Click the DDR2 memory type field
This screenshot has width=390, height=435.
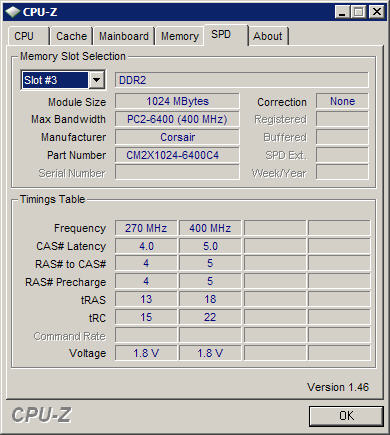(x=242, y=80)
